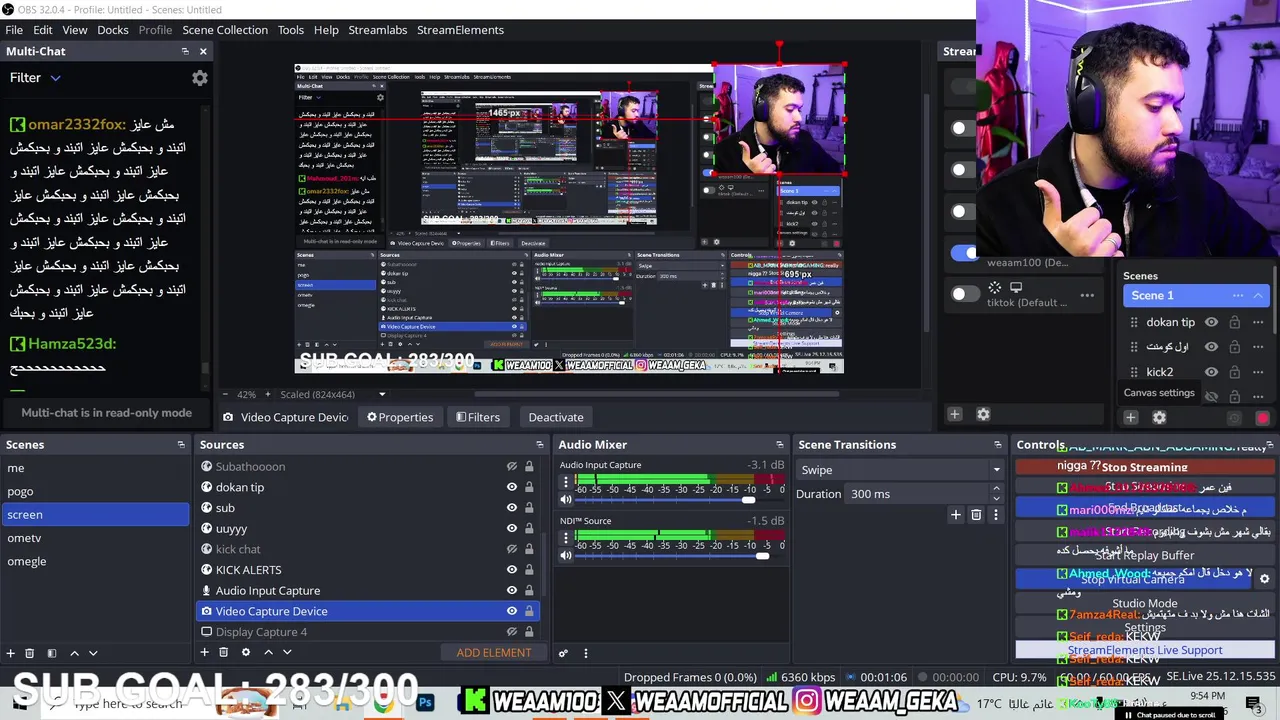
Task: Enable the tiktok output toggle
Action: click(x=964, y=294)
